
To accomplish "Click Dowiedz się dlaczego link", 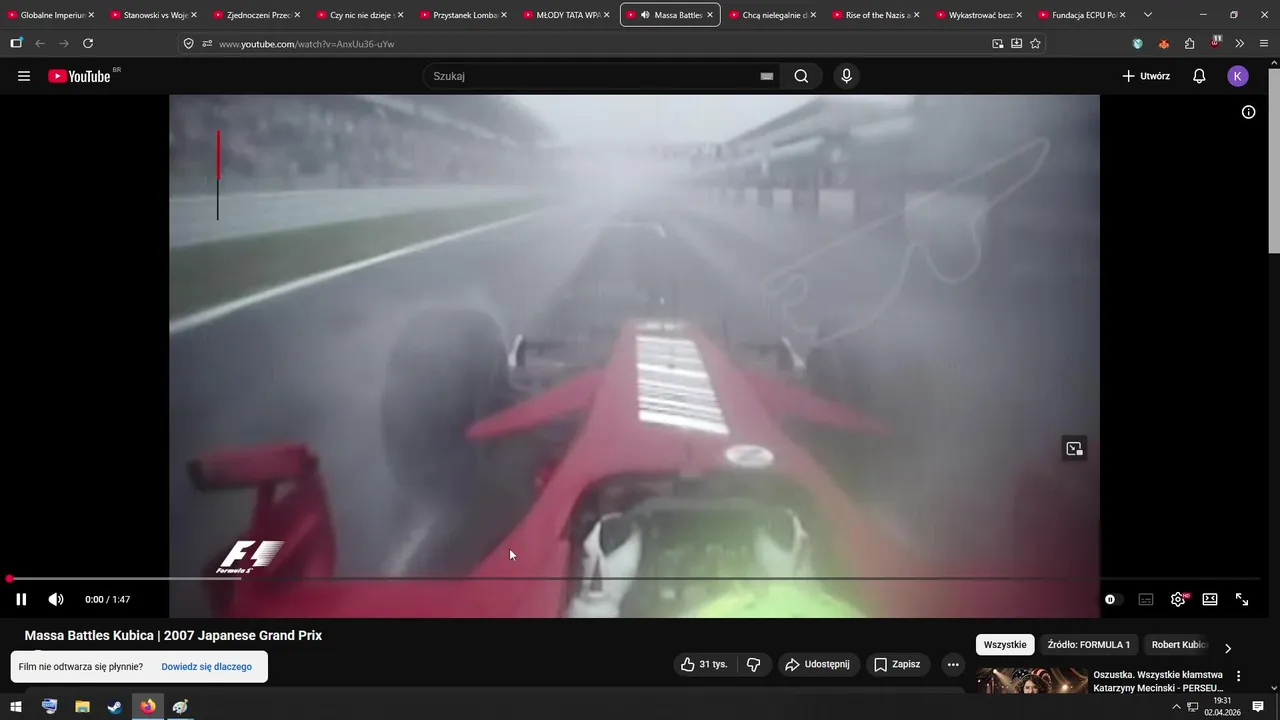I will tap(206, 667).
